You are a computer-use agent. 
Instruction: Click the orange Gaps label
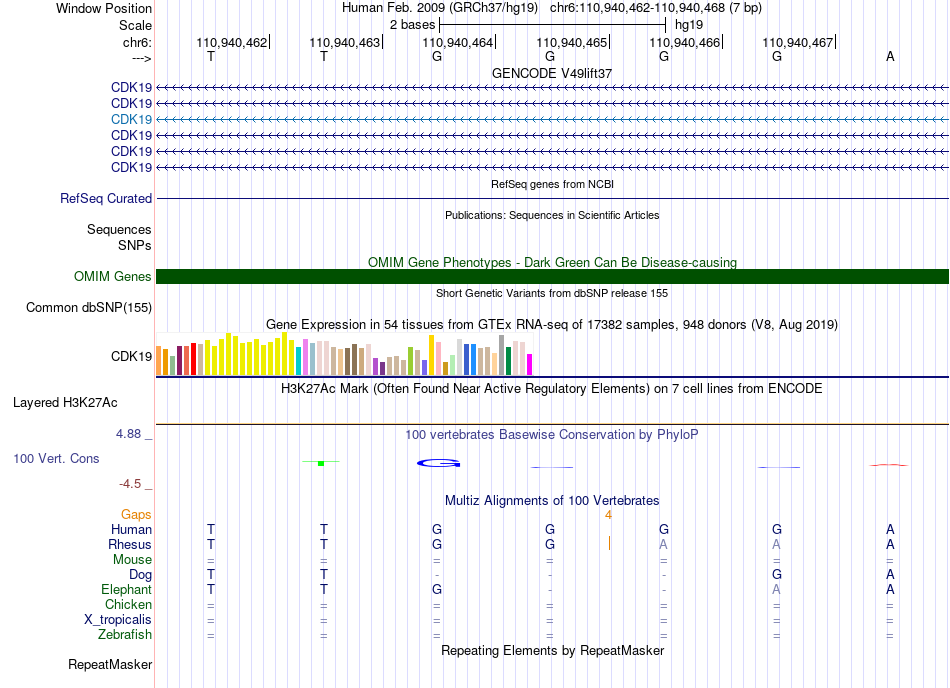point(136,514)
